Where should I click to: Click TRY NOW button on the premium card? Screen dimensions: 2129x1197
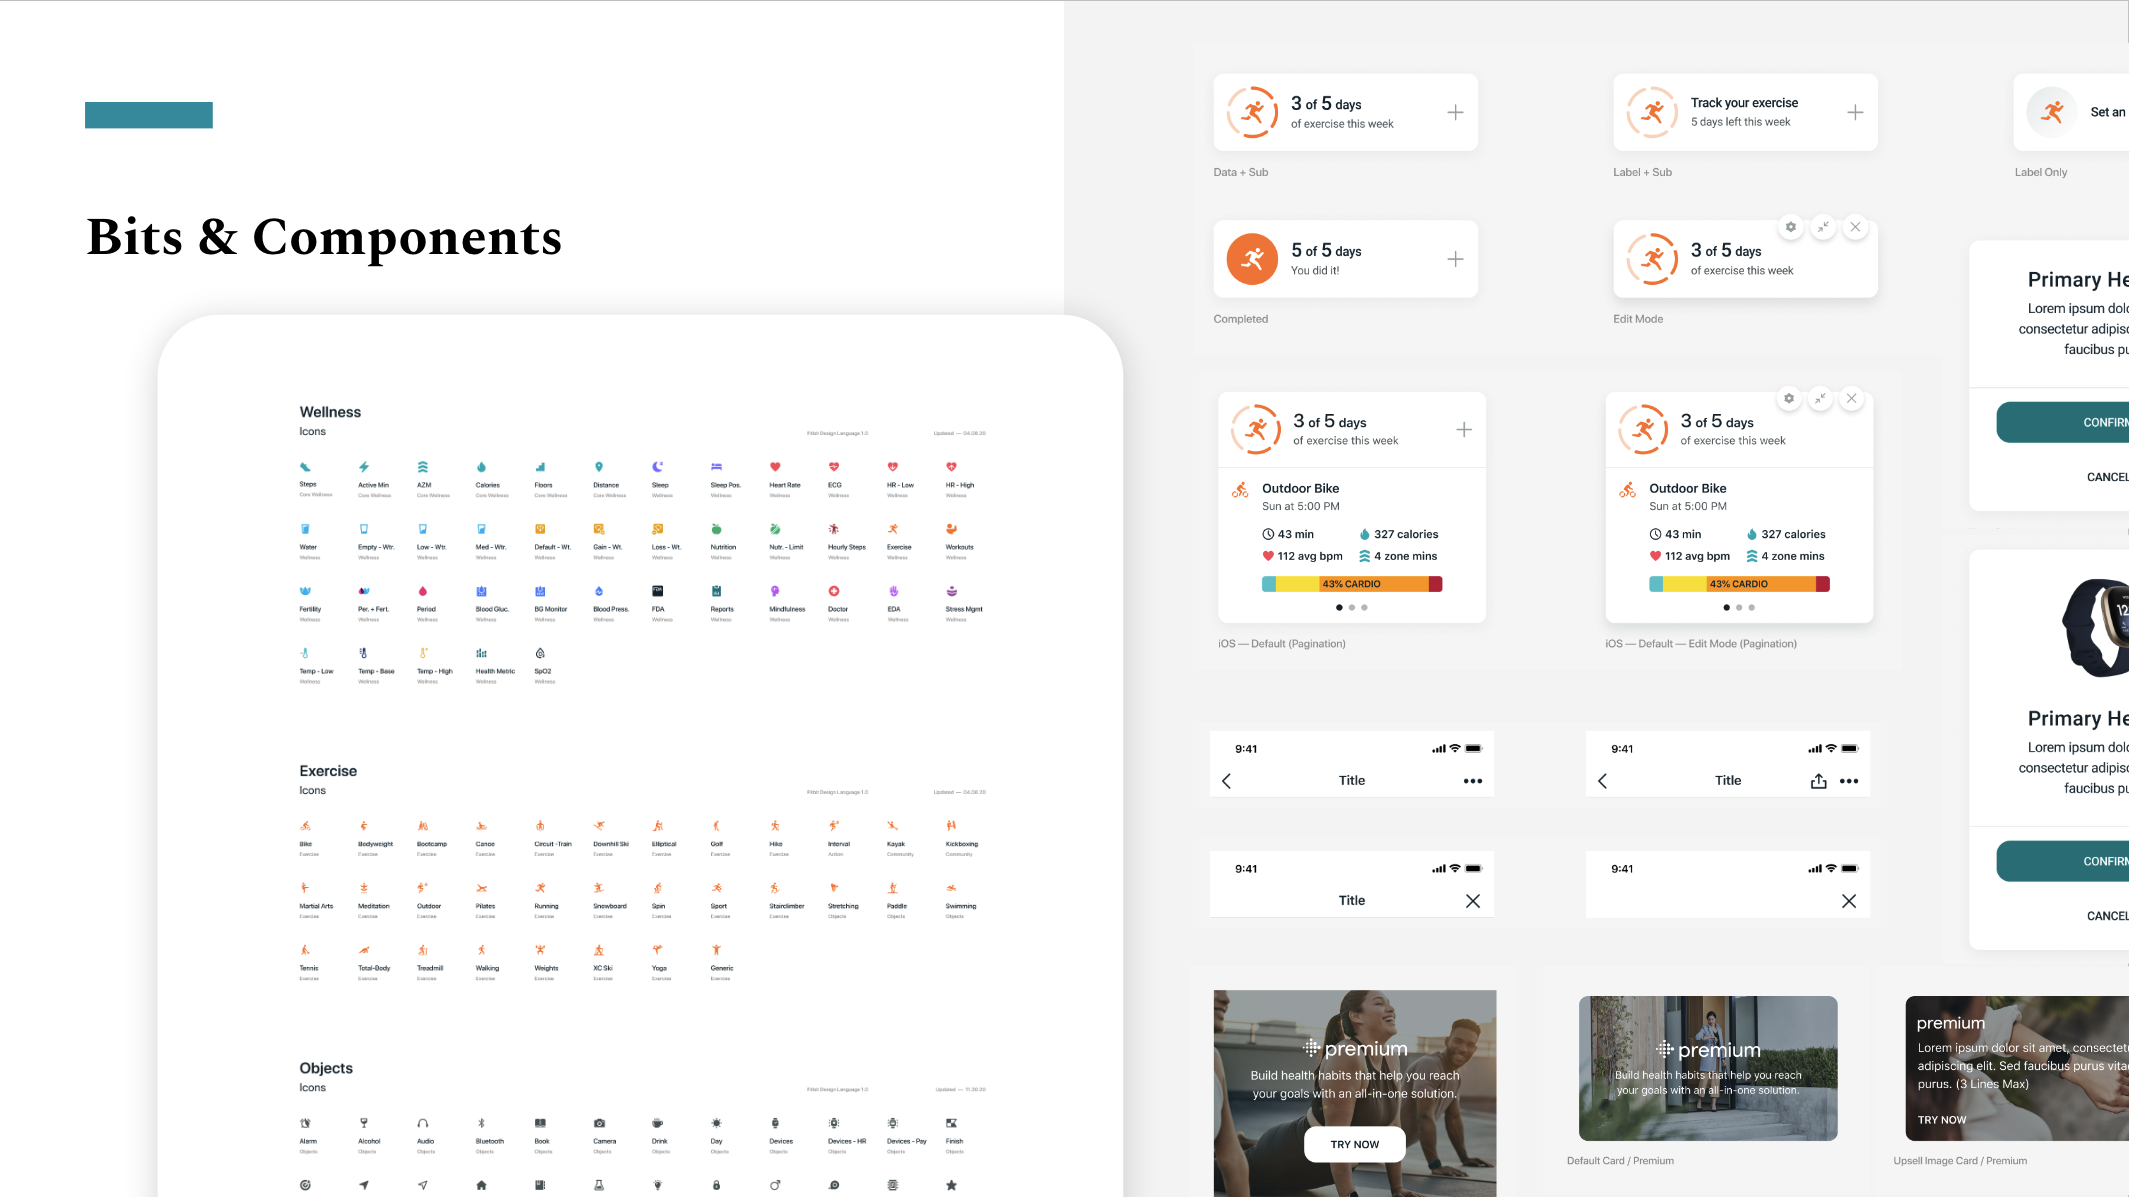tap(1355, 1144)
